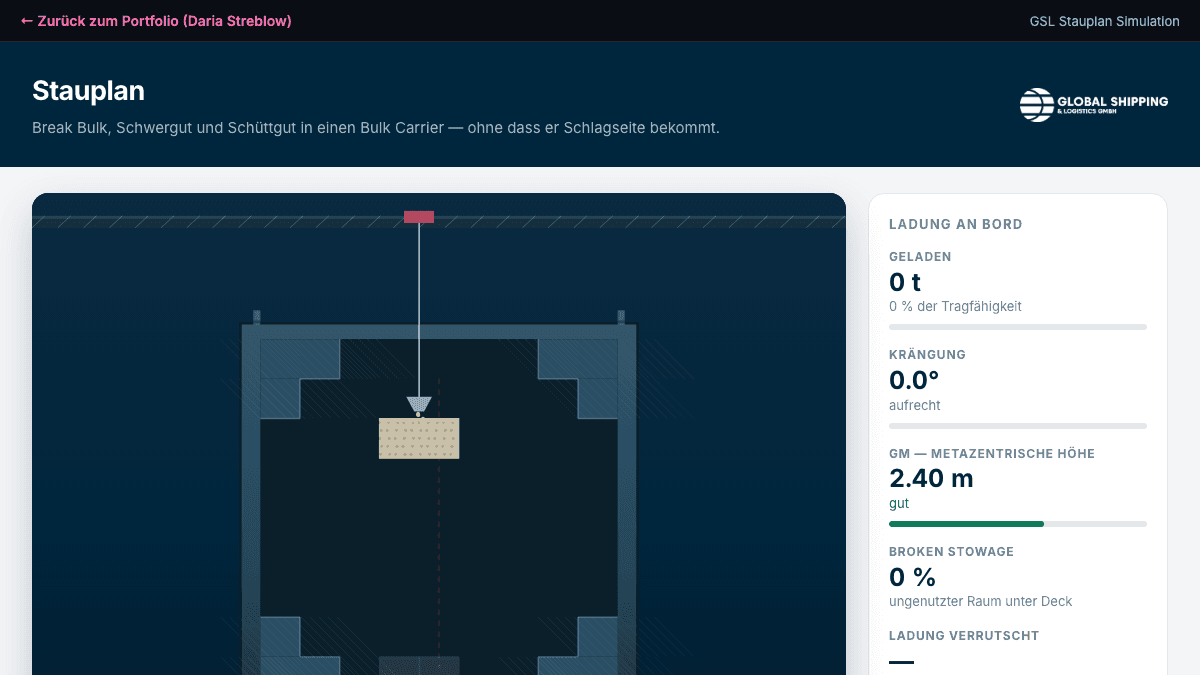Click the green 'gut' status text
The width and height of the screenshot is (1200, 675).
899,504
